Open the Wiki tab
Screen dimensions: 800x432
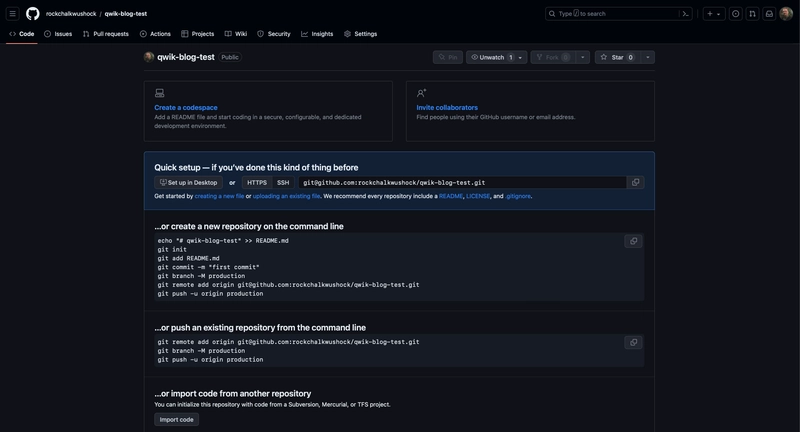point(236,34)
